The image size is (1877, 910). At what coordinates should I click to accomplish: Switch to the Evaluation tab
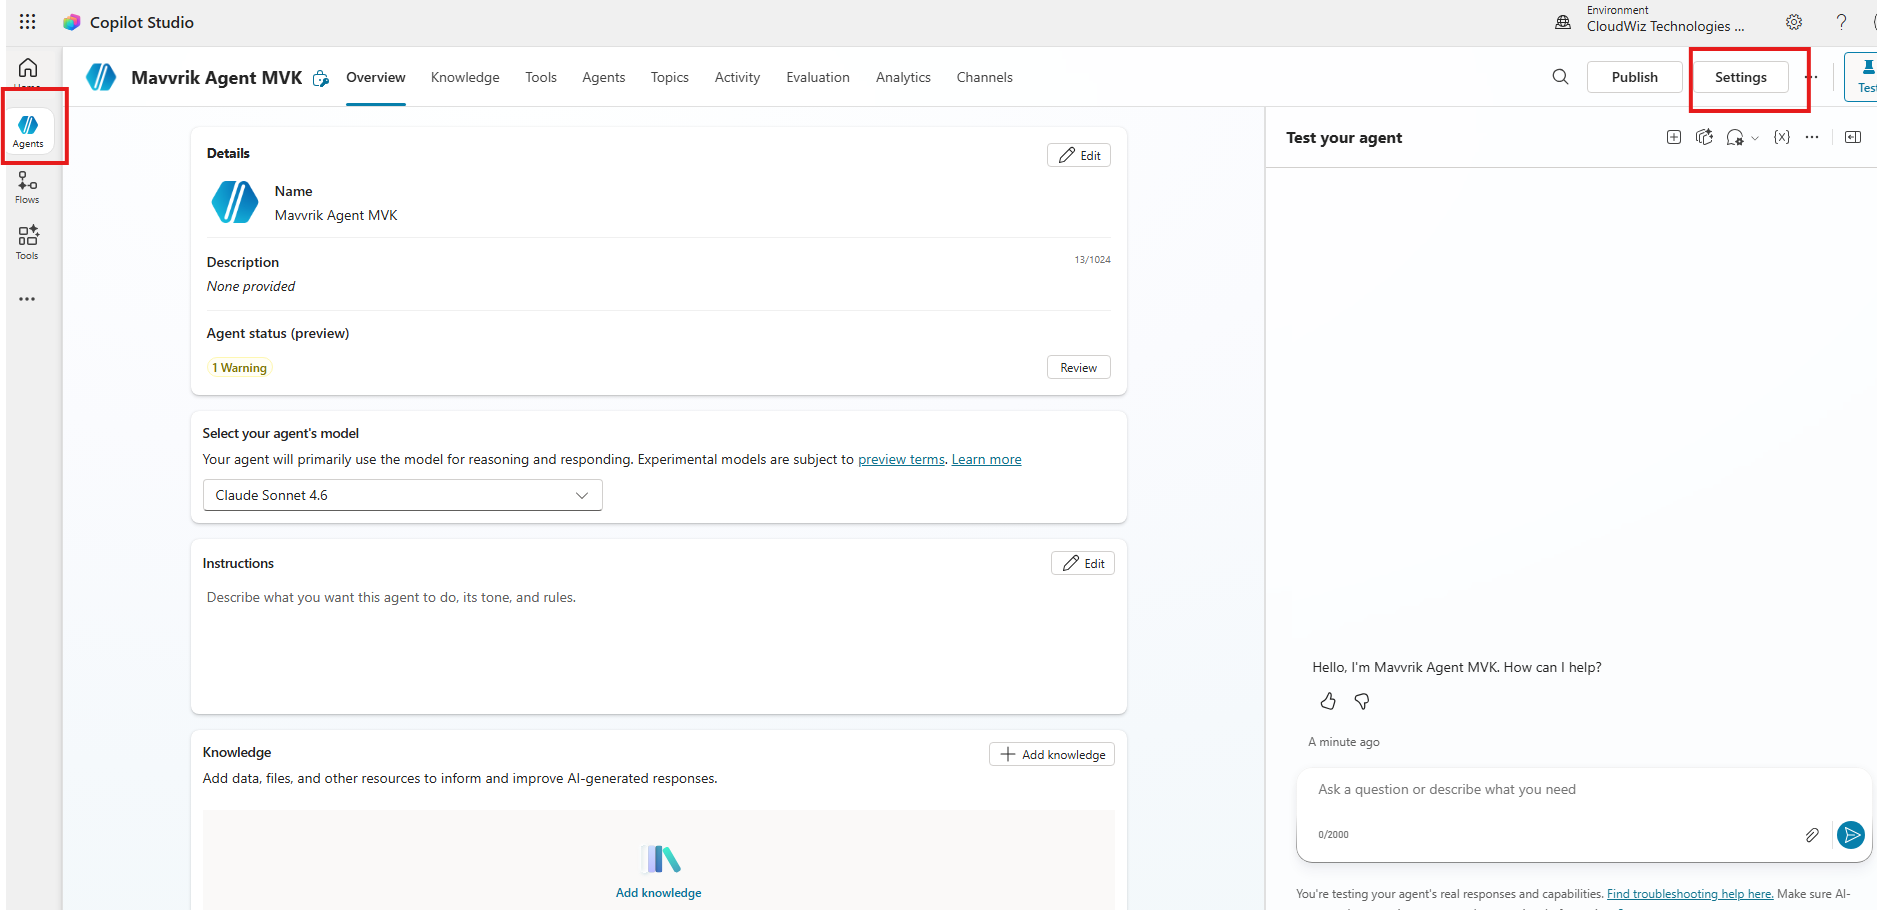(818, 77)
